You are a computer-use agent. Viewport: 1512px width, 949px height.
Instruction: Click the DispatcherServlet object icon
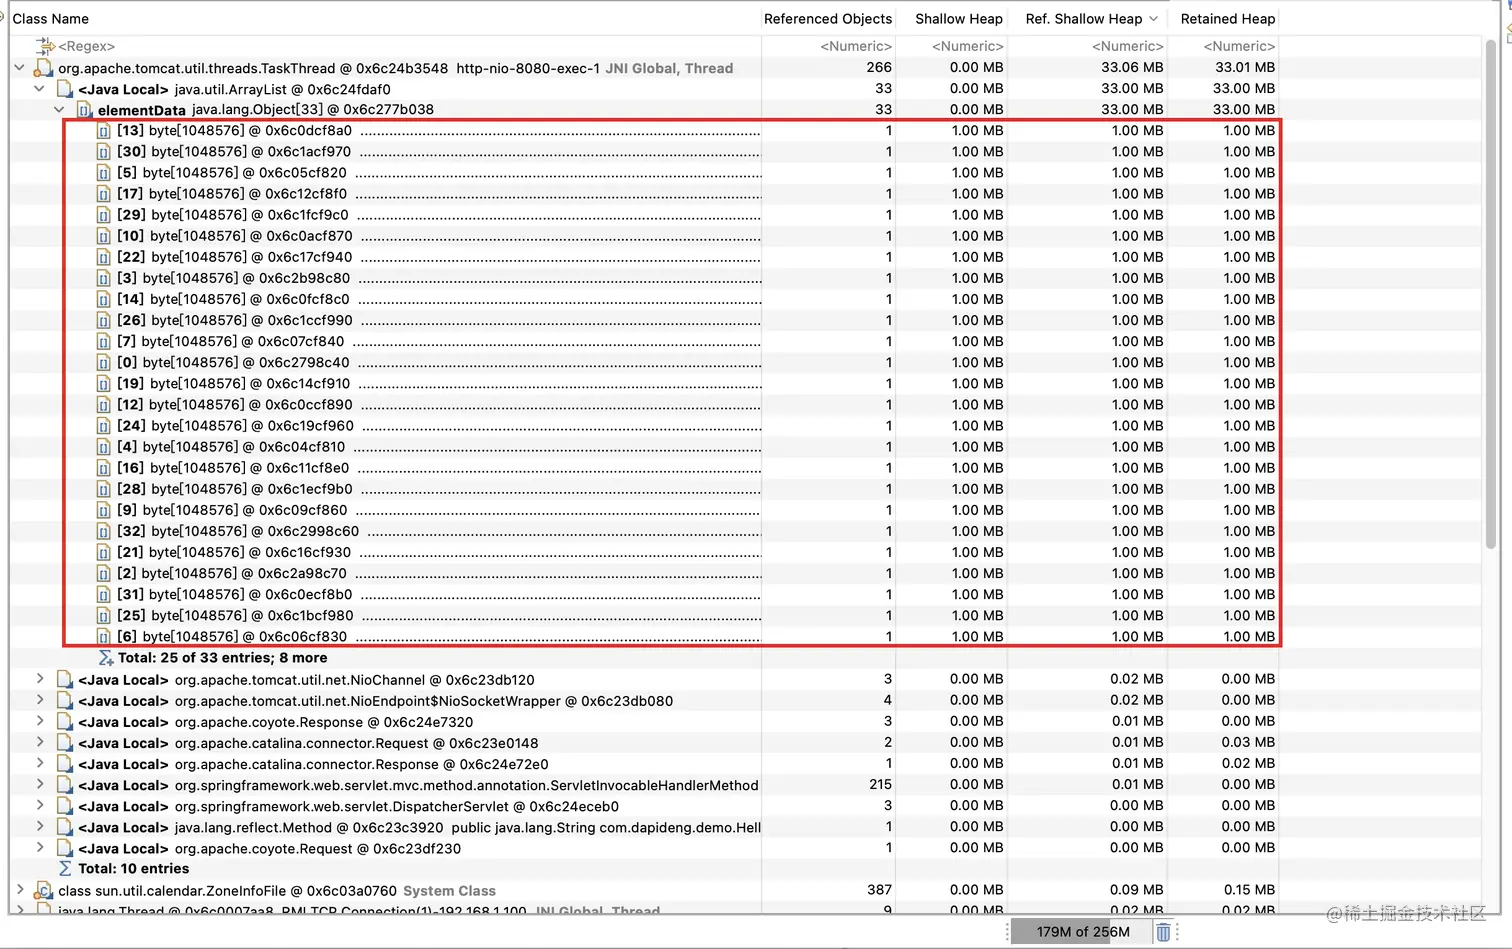coord(65,806)
